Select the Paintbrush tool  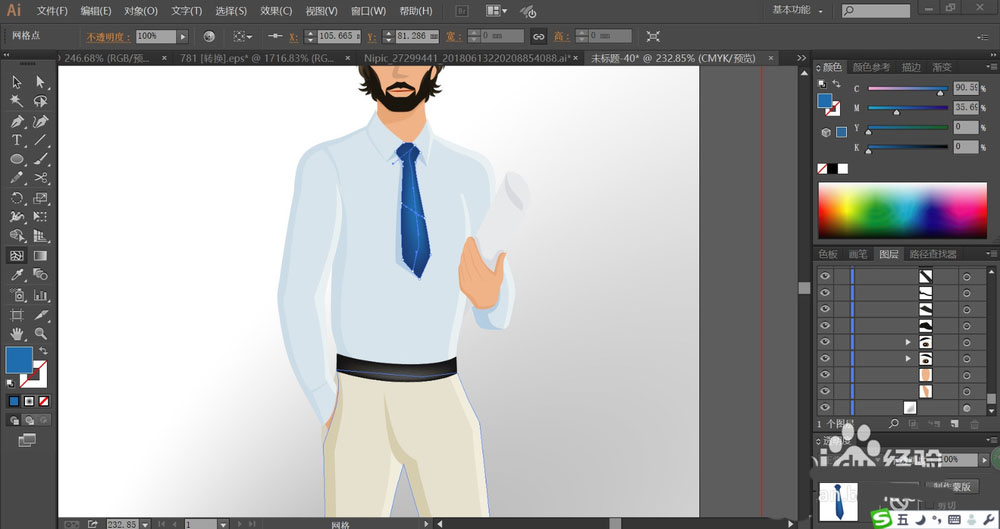click(x=41, y=160)
